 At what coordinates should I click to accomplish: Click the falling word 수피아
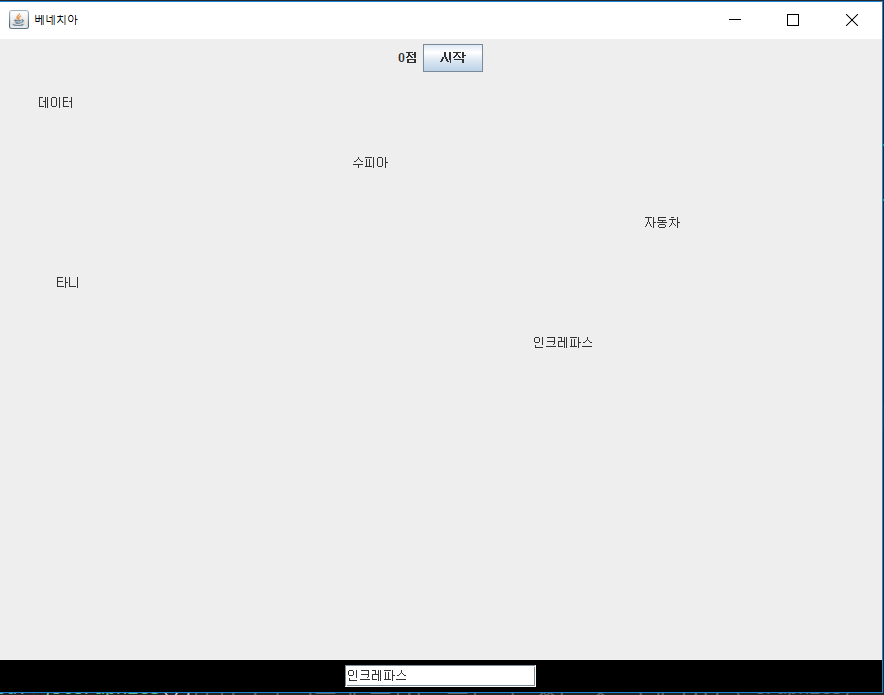(x=369, y=162)
